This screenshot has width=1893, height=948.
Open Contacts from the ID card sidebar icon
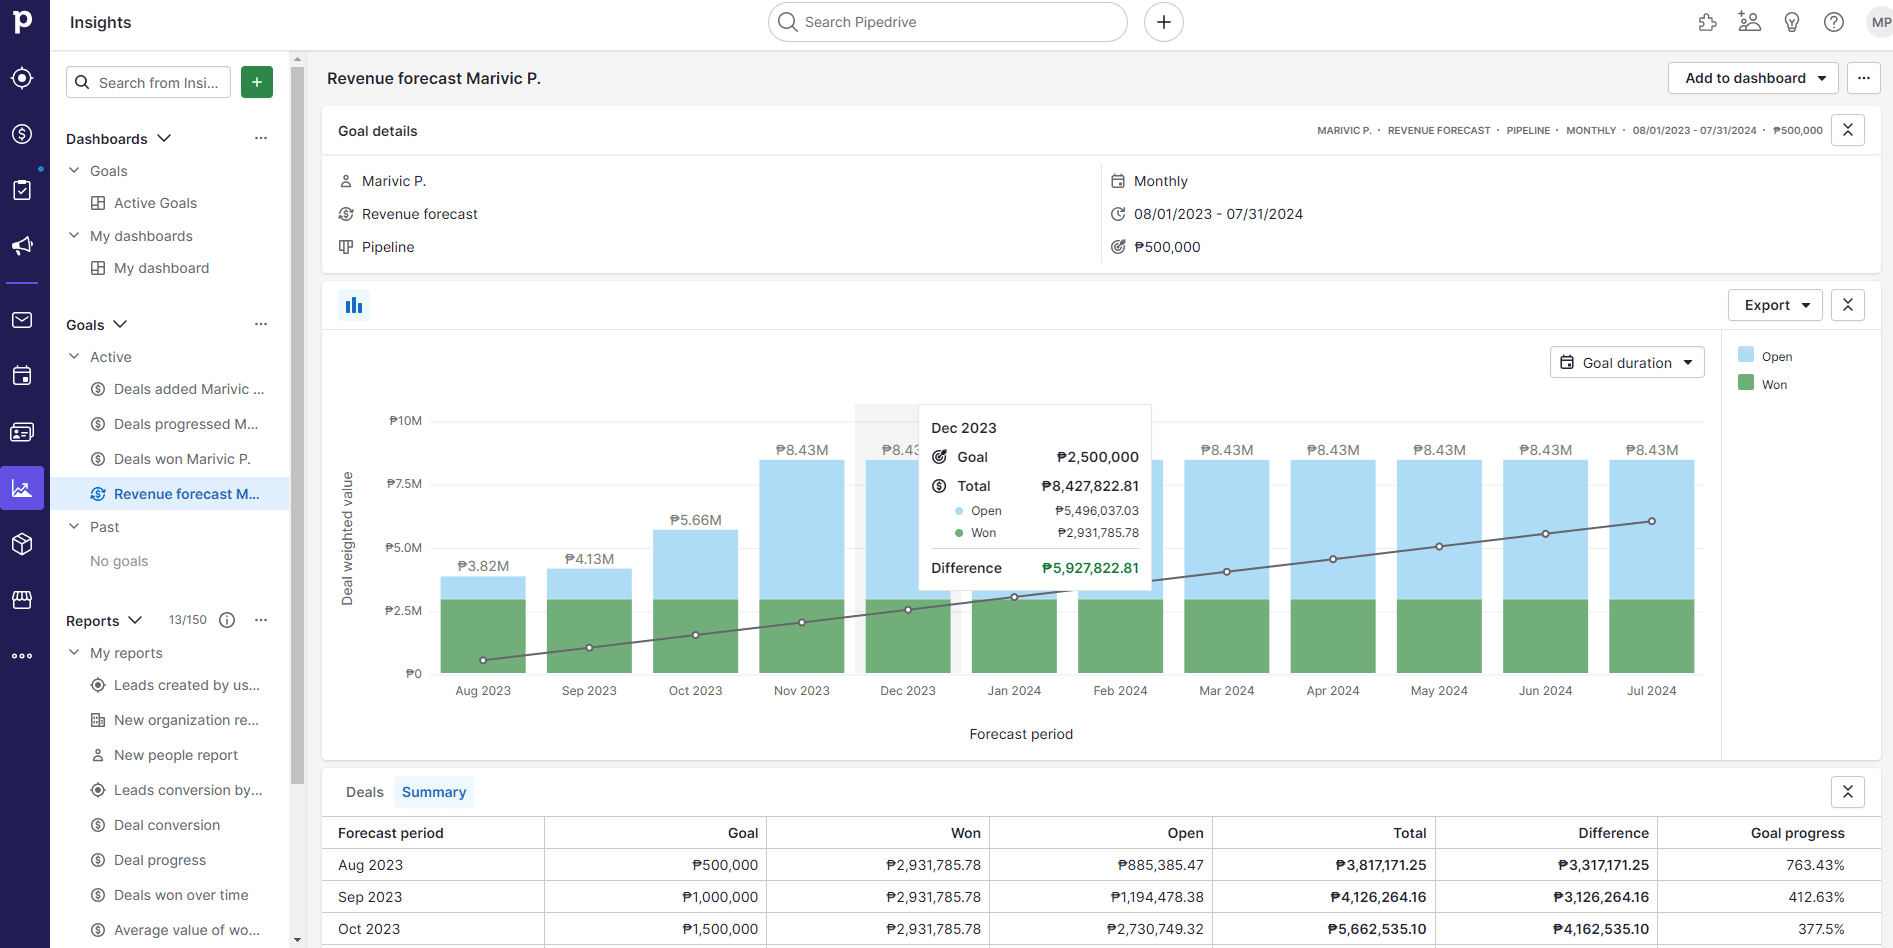point(22,432)
